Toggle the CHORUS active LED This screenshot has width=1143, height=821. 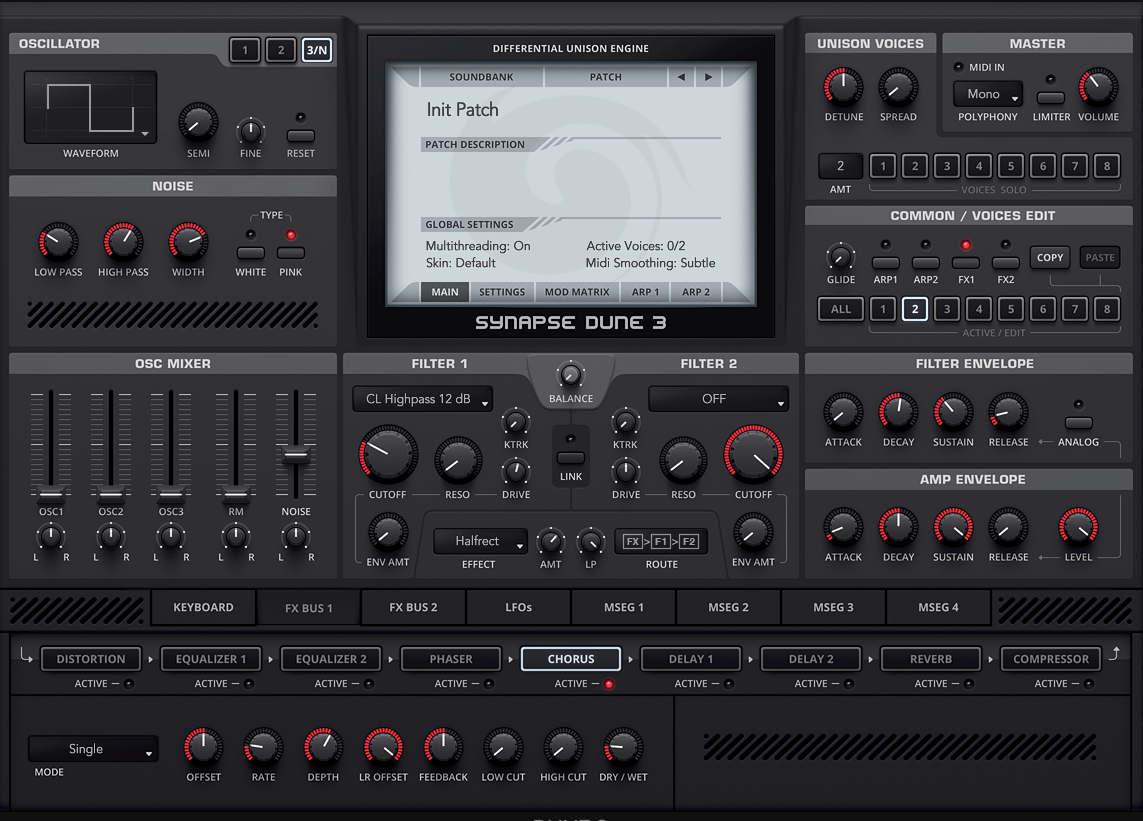point(609,684)
